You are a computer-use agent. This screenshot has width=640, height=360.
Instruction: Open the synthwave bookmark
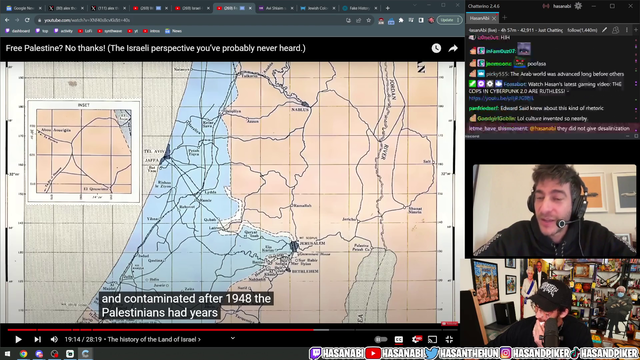(110, 31)
